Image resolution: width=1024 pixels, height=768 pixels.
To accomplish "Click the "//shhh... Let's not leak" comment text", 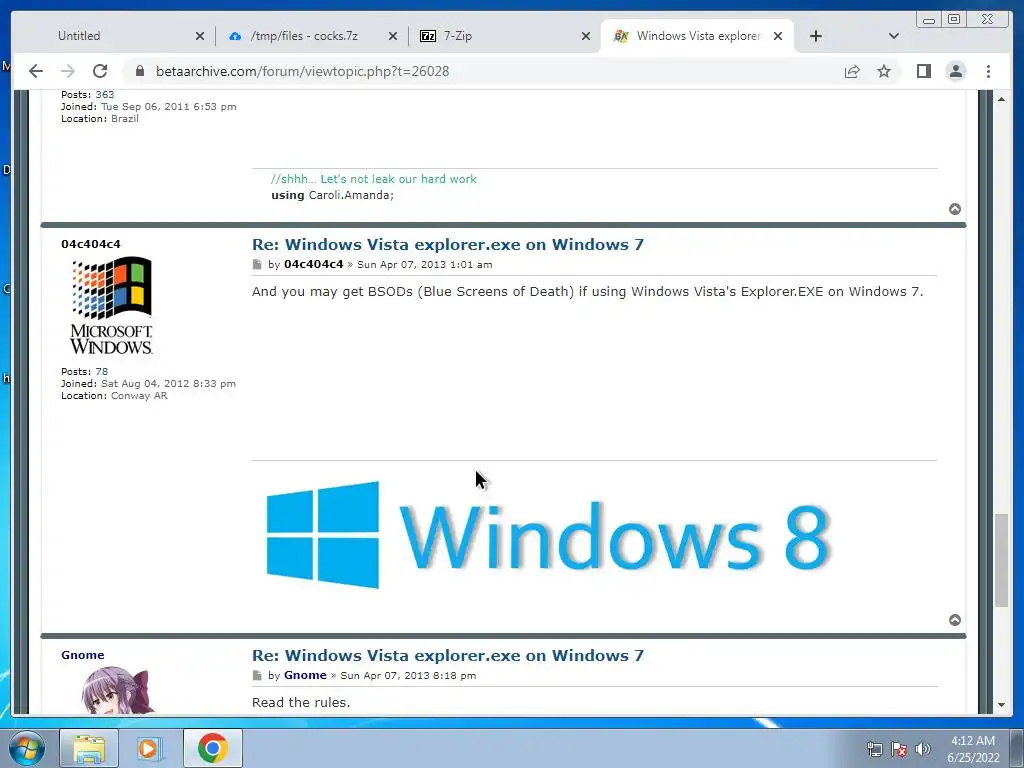I will point(374,179).
